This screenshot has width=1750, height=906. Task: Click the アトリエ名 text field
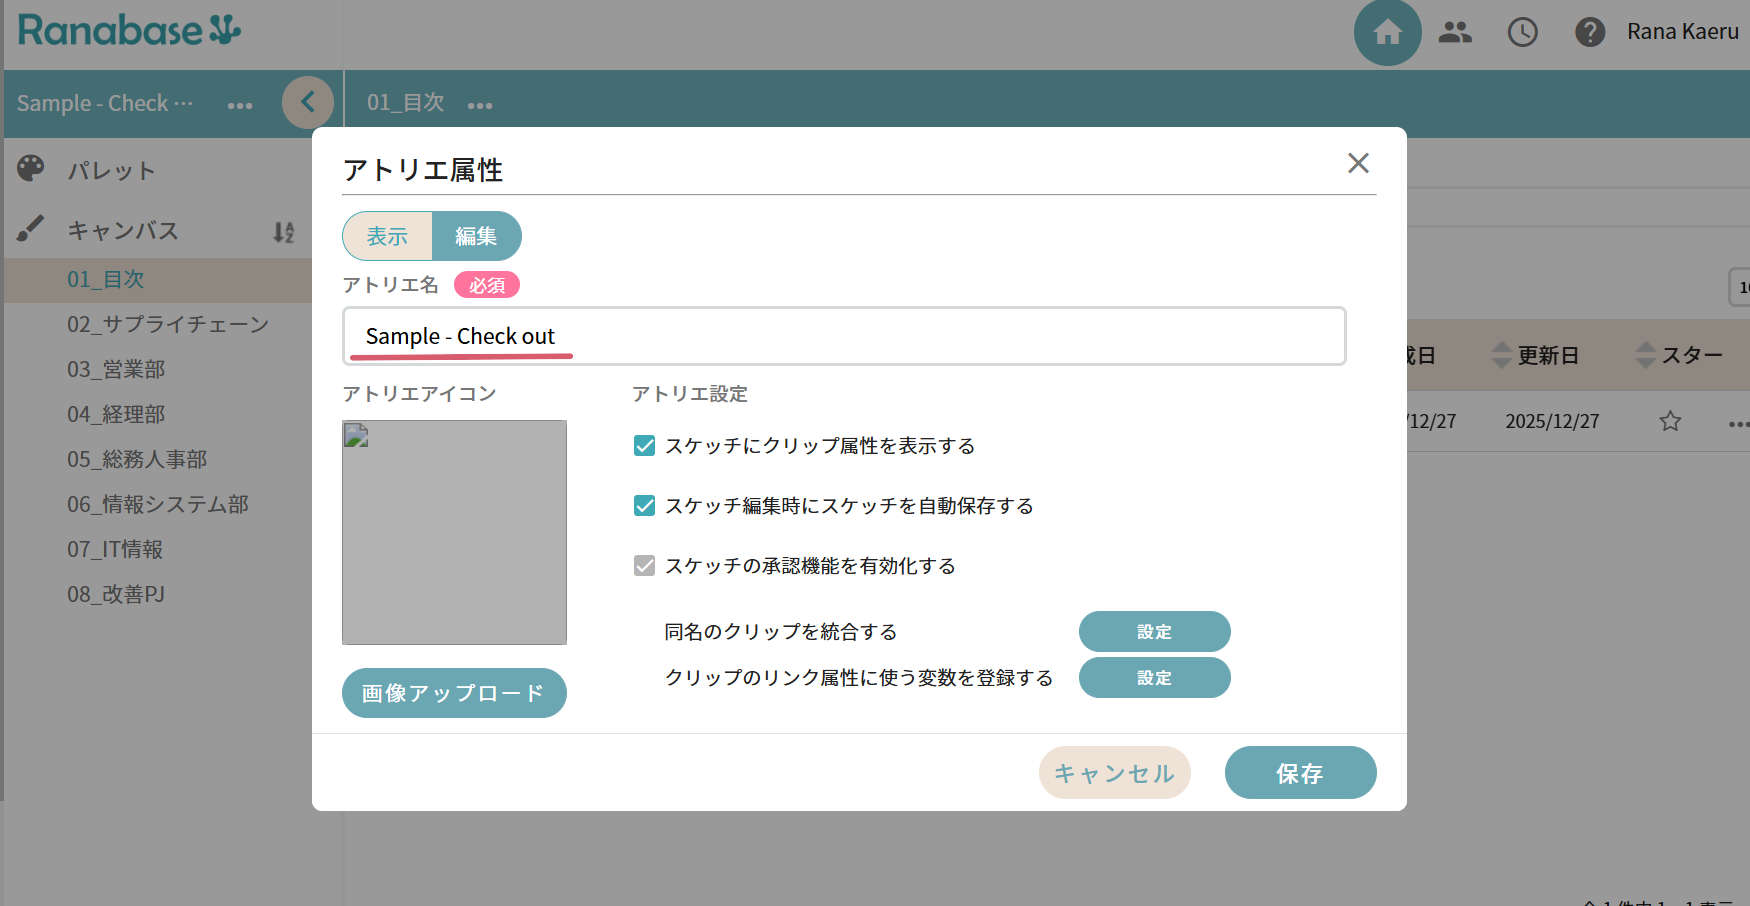[844, 336]
